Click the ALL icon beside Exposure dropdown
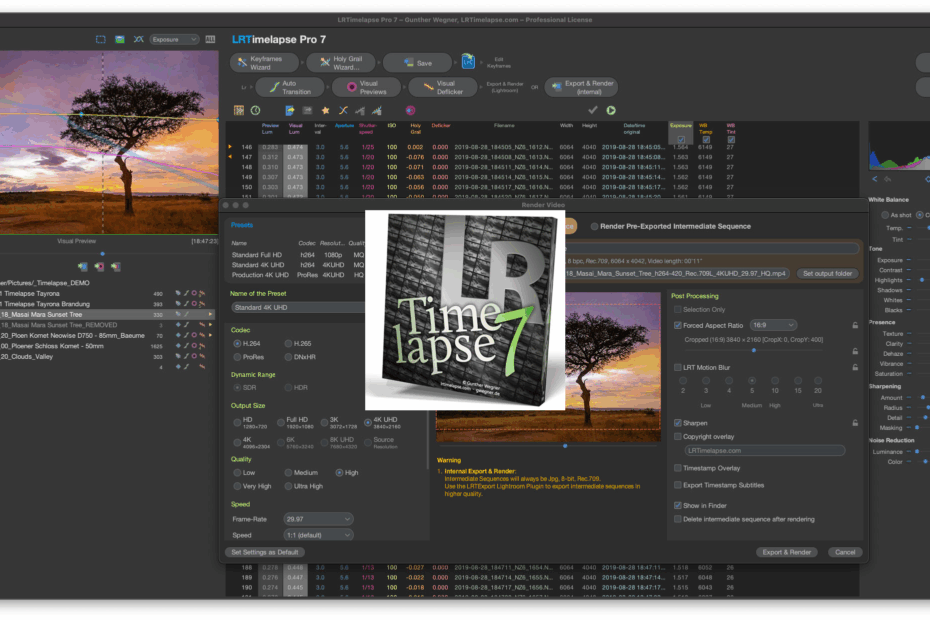Viewport: 930px width, 620px height. pos(210,39)
